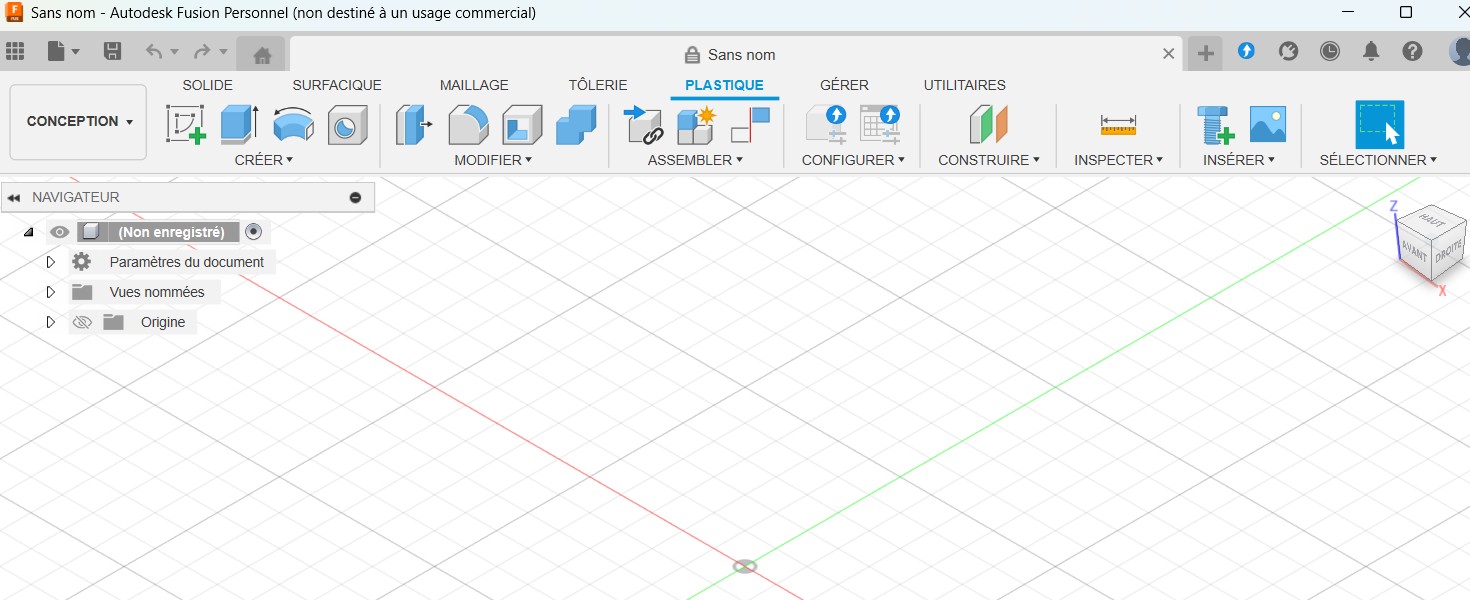Click the Fillet tool in Modifier
Screen dimensions: 1470x600
(468, 125)
